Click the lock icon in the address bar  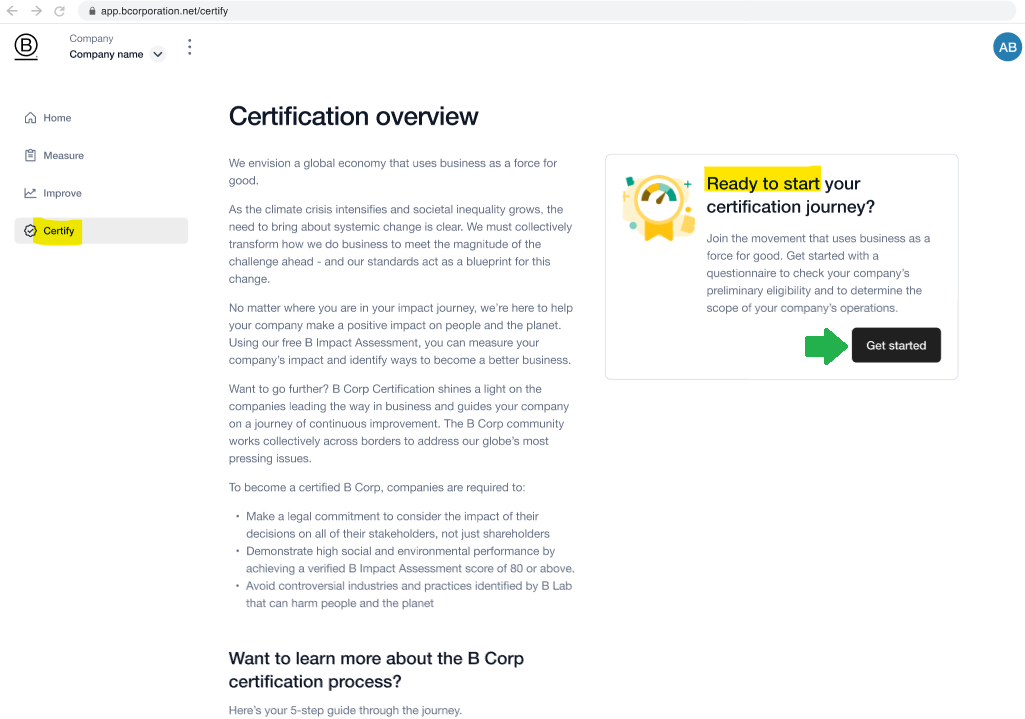[x=92, y=11]
